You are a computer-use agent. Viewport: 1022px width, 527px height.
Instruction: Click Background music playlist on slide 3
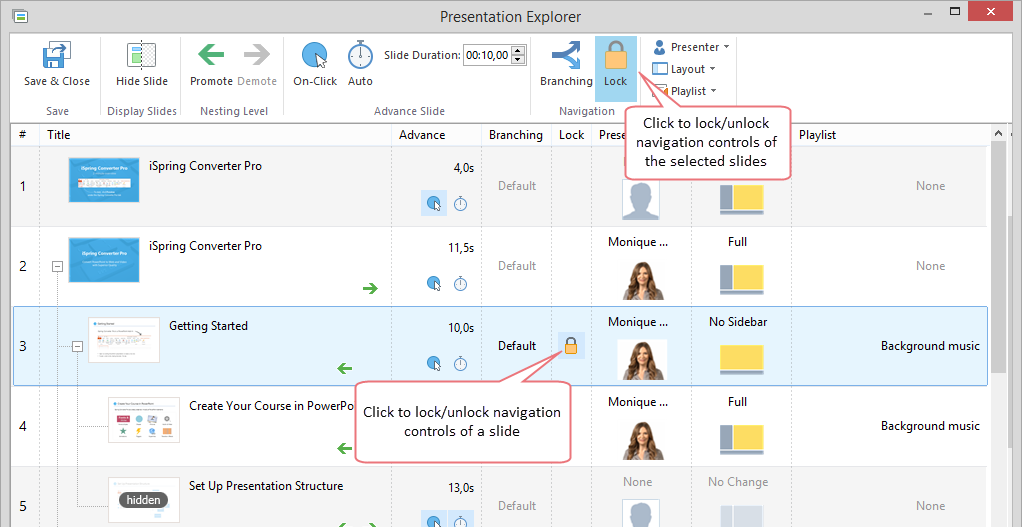pyautogui.click(x=930, y=346)
